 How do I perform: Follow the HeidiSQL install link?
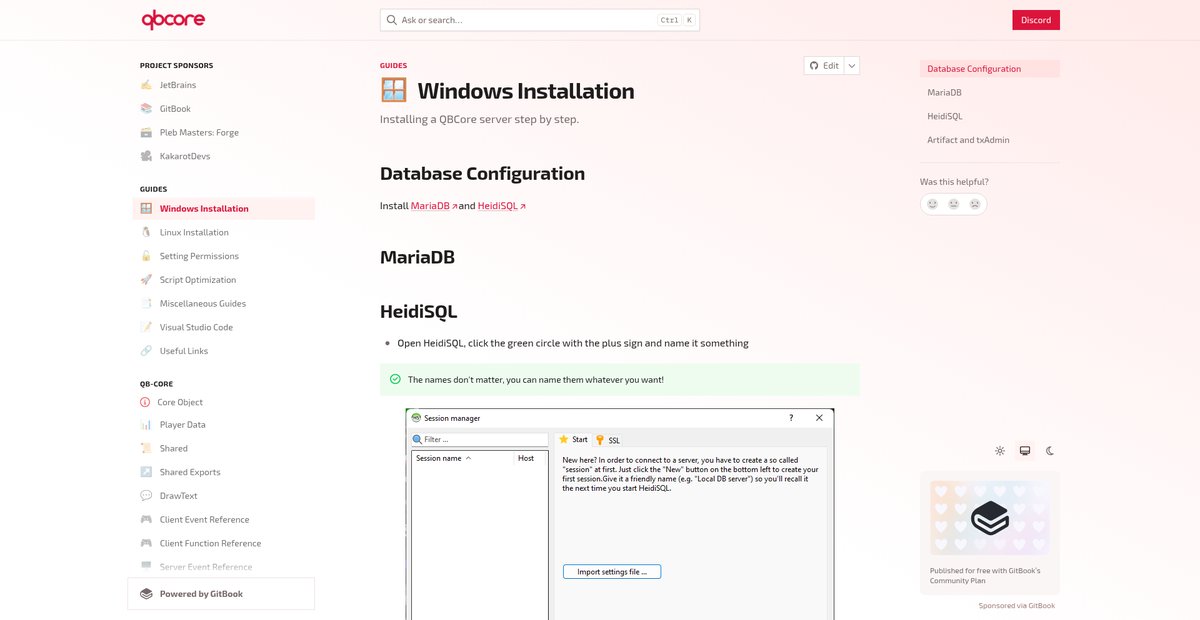pos(501,206)
